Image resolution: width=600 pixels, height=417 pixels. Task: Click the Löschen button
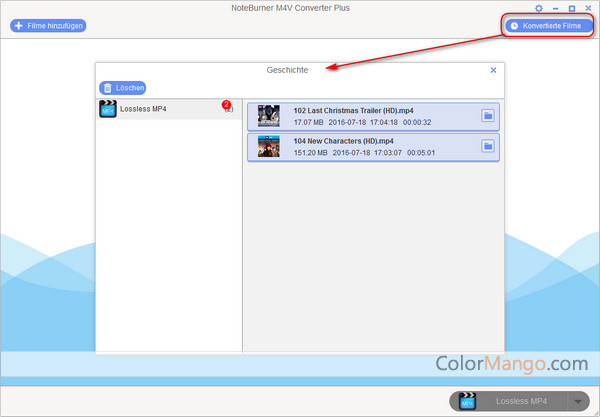tap(122, 88)
